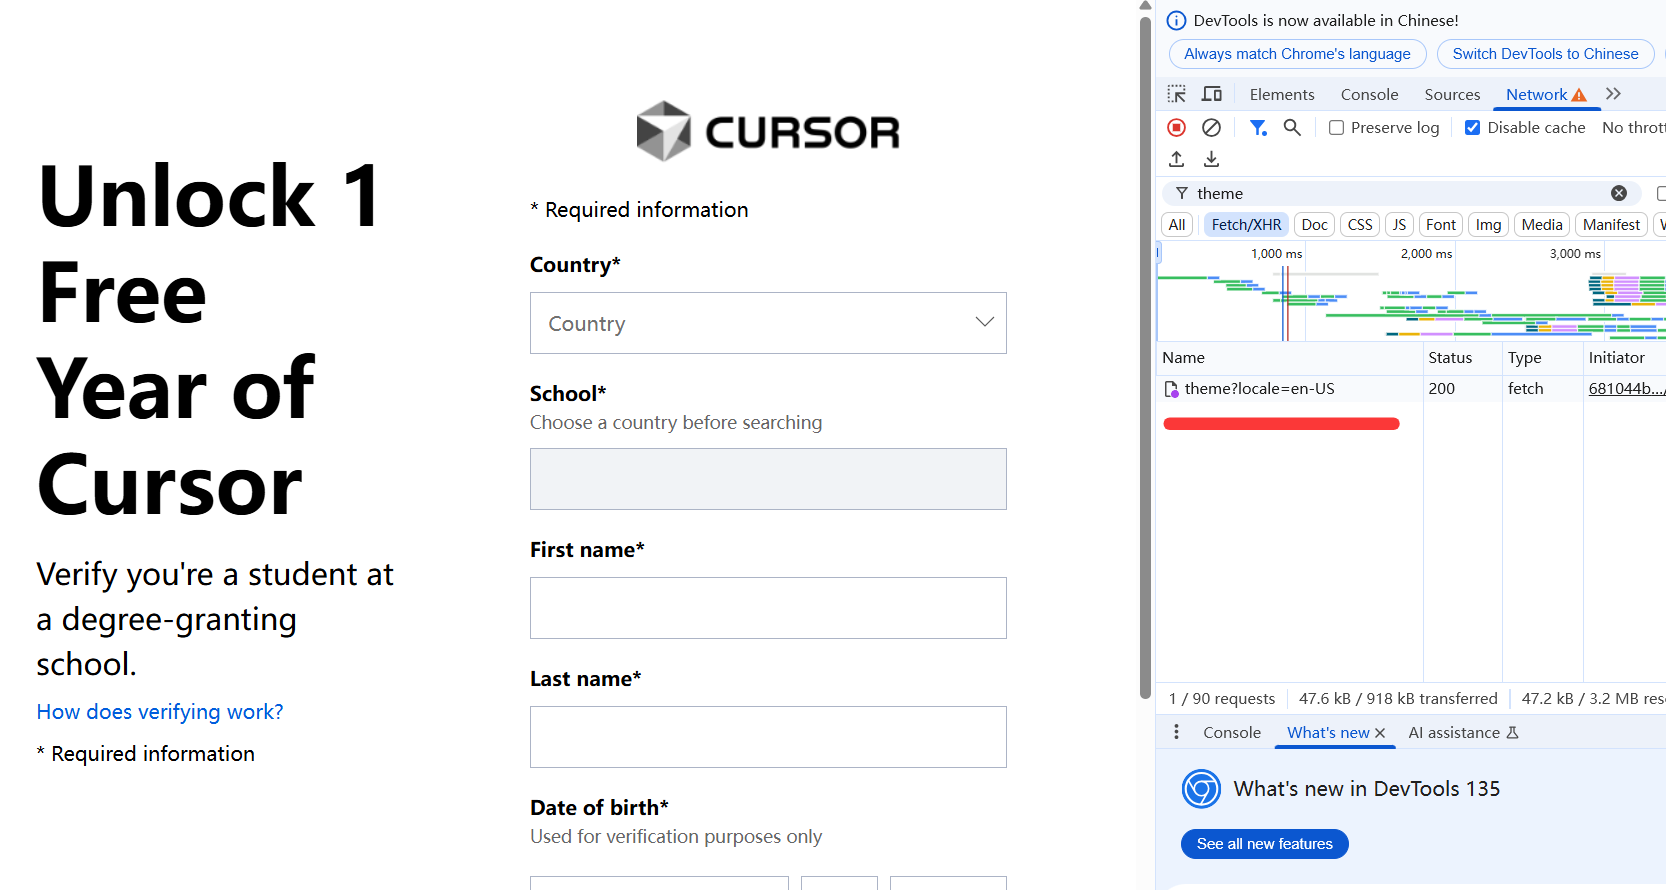Close the What's new drawer tab

(1380, 733)
